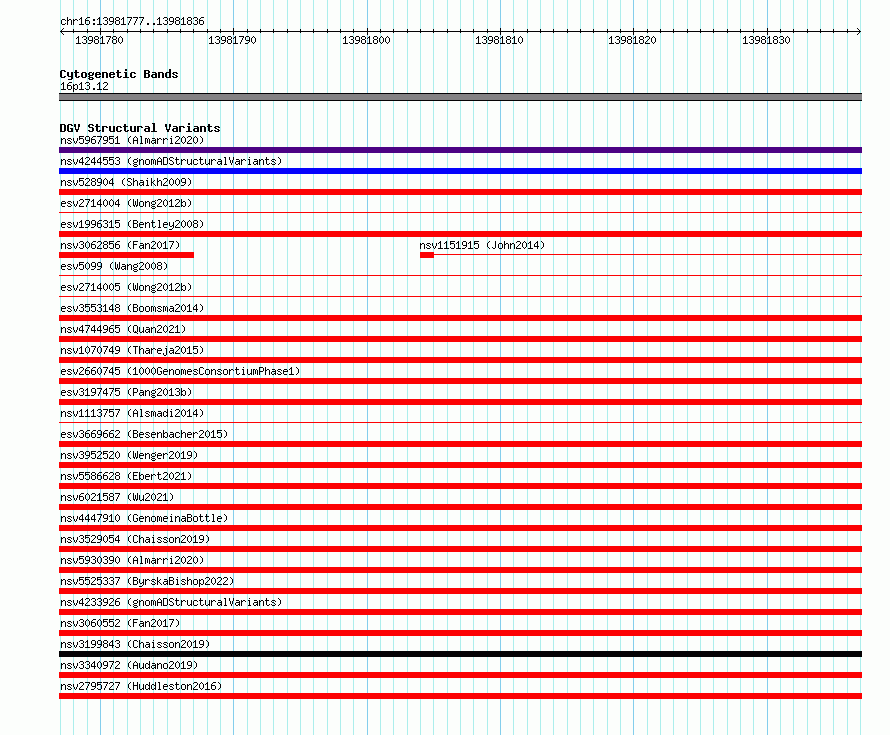Viewport: 890px width, 735px height.
Task: Open nsv3952520 (Wenger2019) entry
Action: click(x=129, y=455)
